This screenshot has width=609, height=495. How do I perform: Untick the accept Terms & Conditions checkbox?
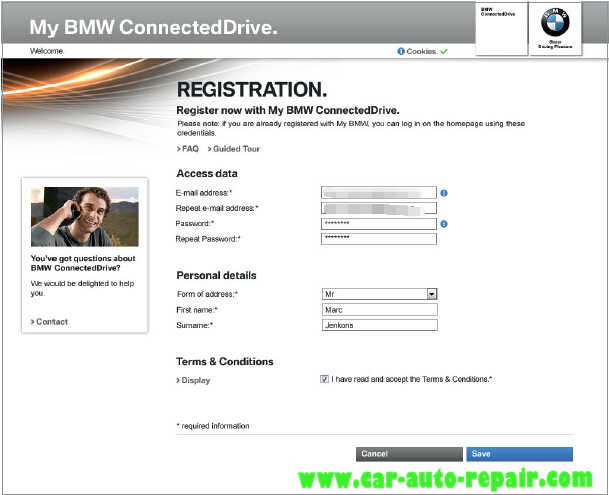click(x=324, y=379)
